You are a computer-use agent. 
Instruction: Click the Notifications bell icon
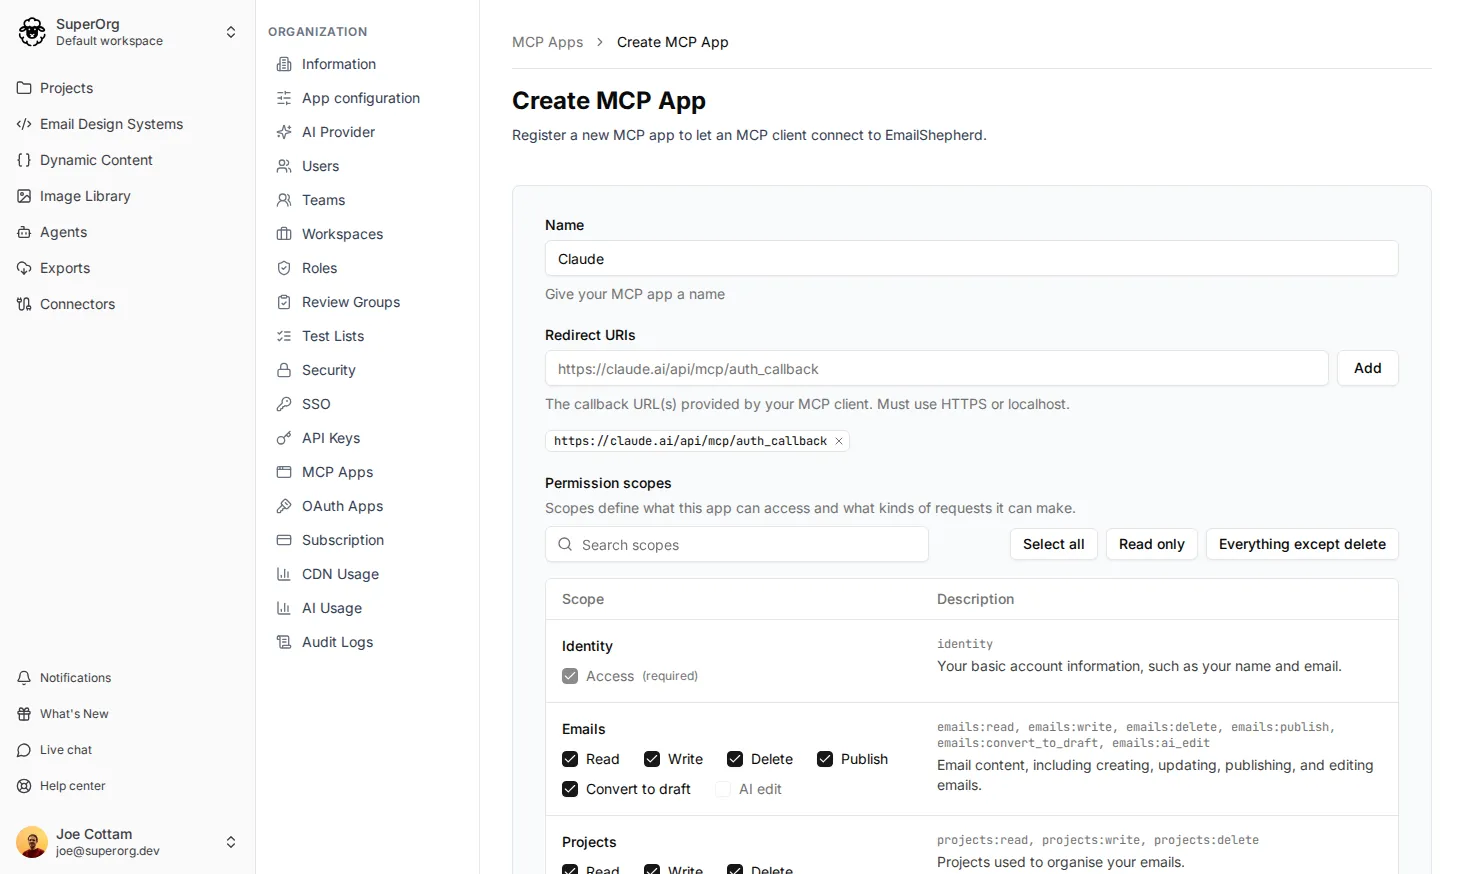pos(24,678)
